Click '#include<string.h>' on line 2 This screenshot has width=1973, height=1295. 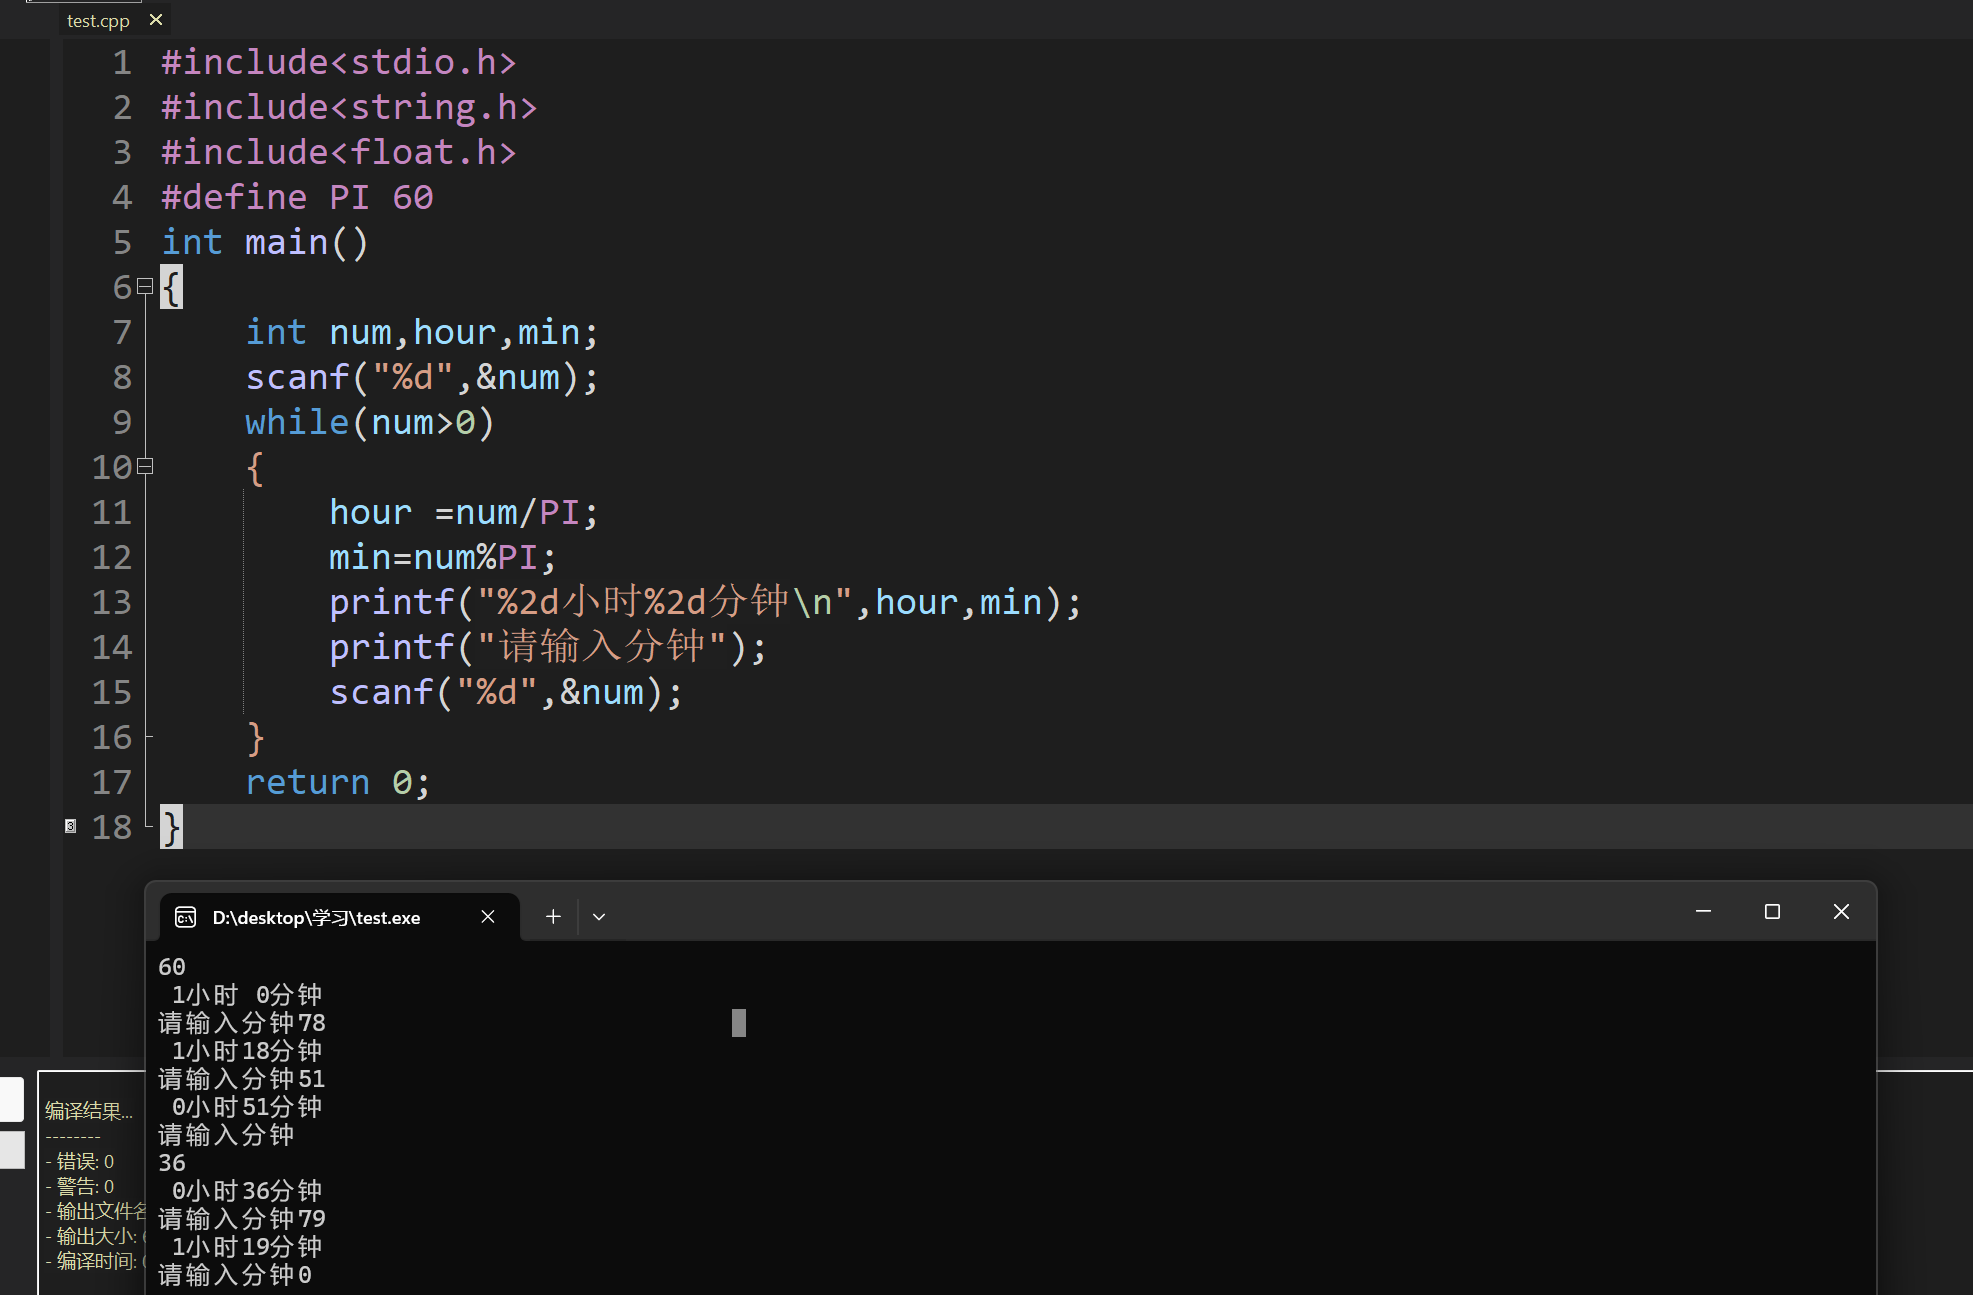349,107
